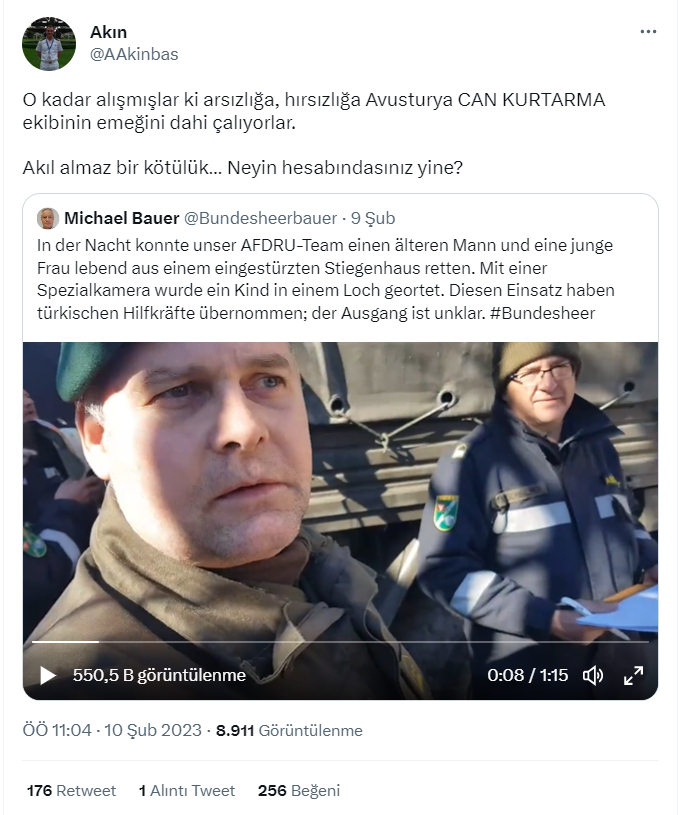The width and height of the screenshot is (678, 815).
Task: Show the 256 Beğeni likes list
Action: pyautogui.click(x=299, y=791)
